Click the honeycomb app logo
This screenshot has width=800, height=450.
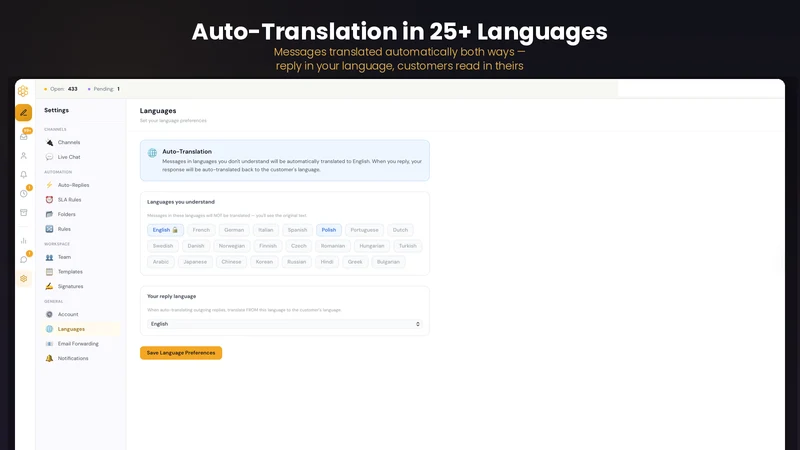[23, 91]
